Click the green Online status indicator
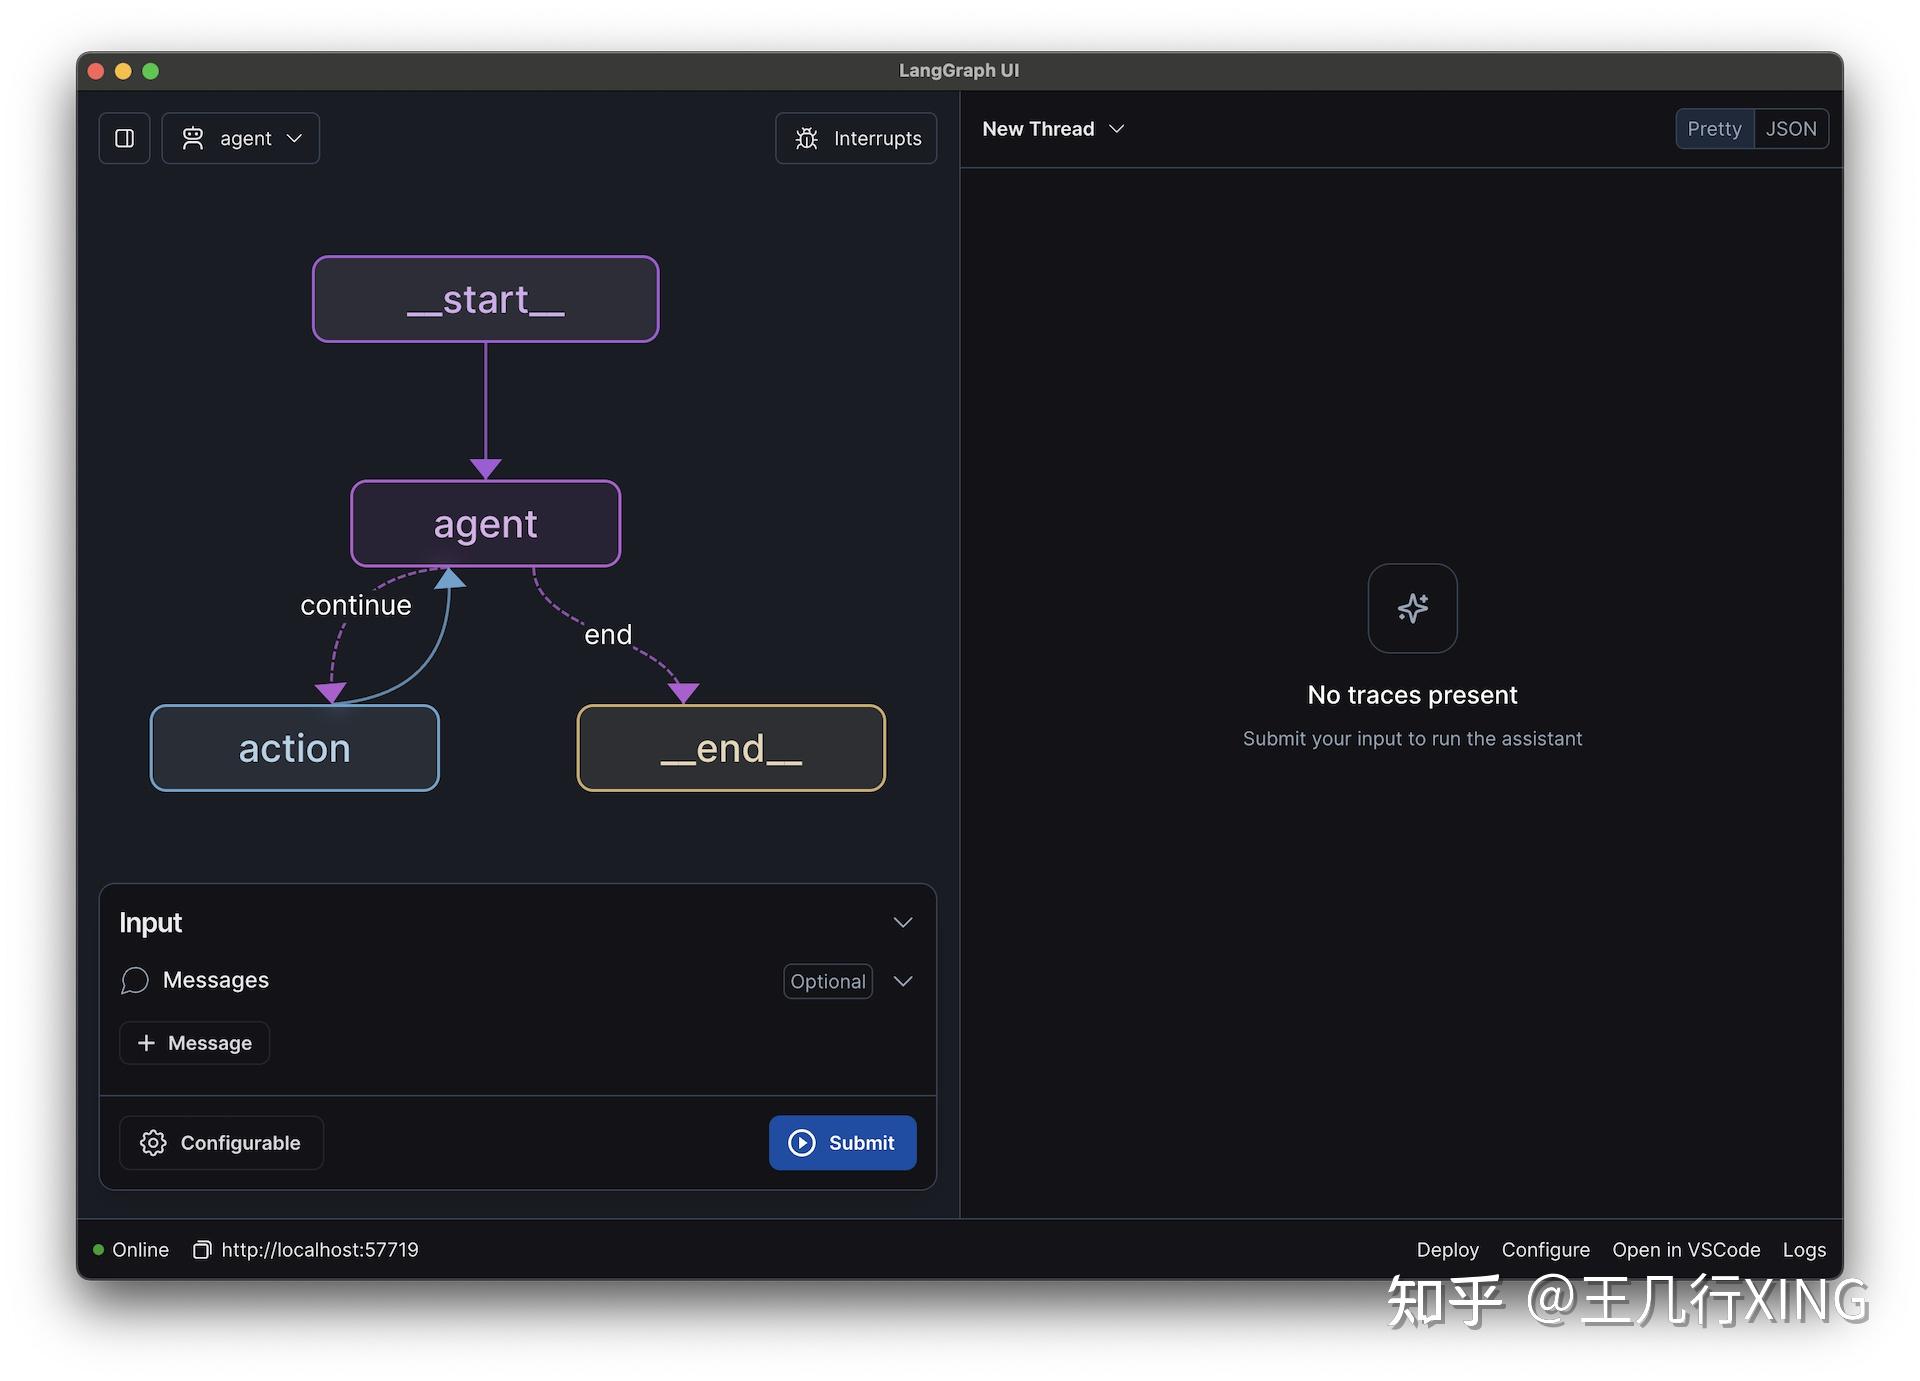This screenshot has width=1920, height=1381. click(99, 1249)
